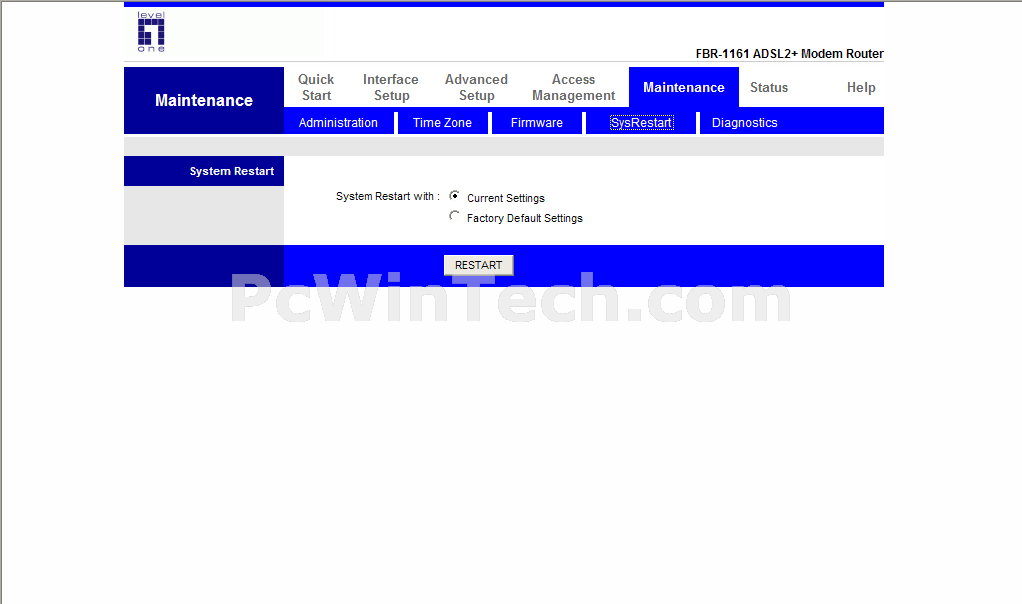The width and height of the screenshot is (1022, 604).
Task: Open the Diagnostics submenu
Action: click(x=744, y=122)
